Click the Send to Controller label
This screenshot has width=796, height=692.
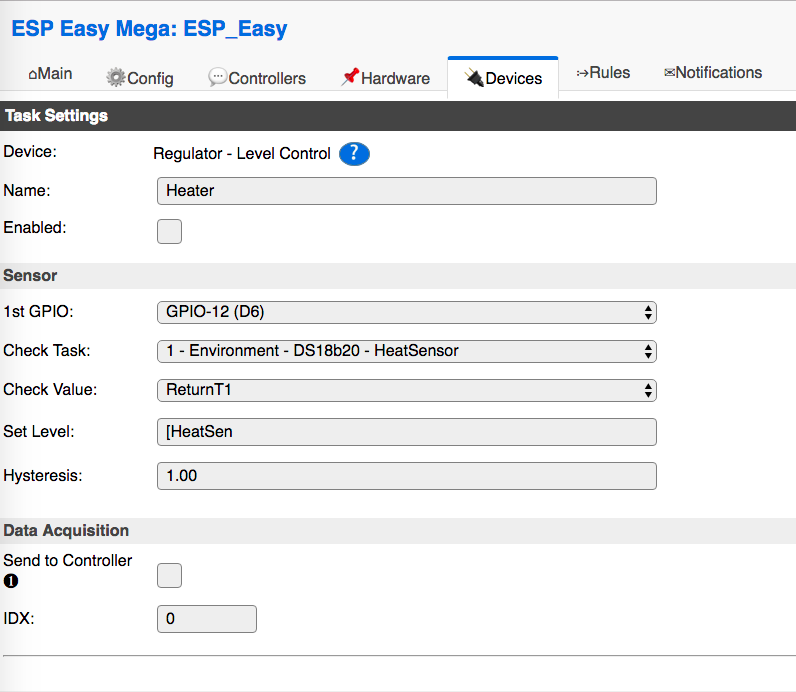coord(68,561)
